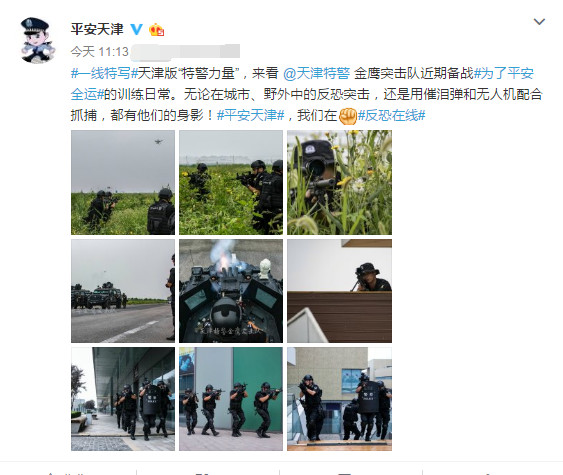View the rooftop sniper with hat photo
Screen dimensions: 563x475
339,291
